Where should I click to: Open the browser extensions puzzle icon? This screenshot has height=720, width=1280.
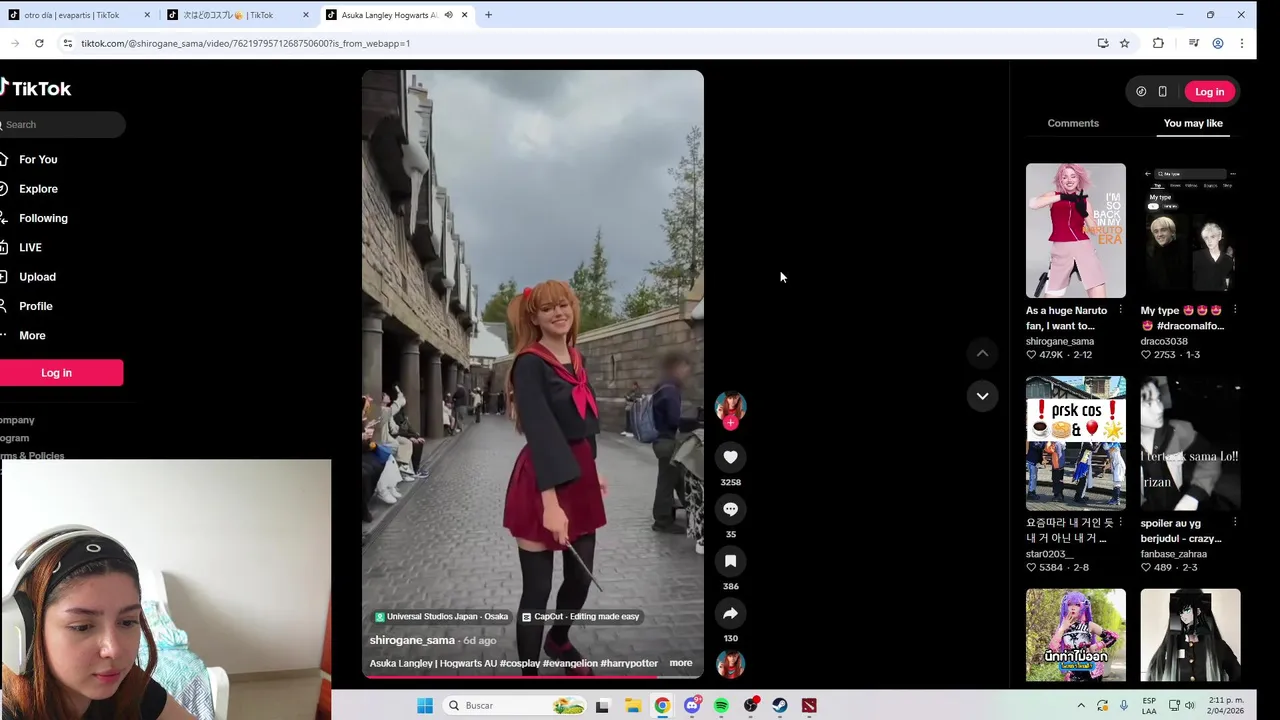click(x=1158, y=43)
